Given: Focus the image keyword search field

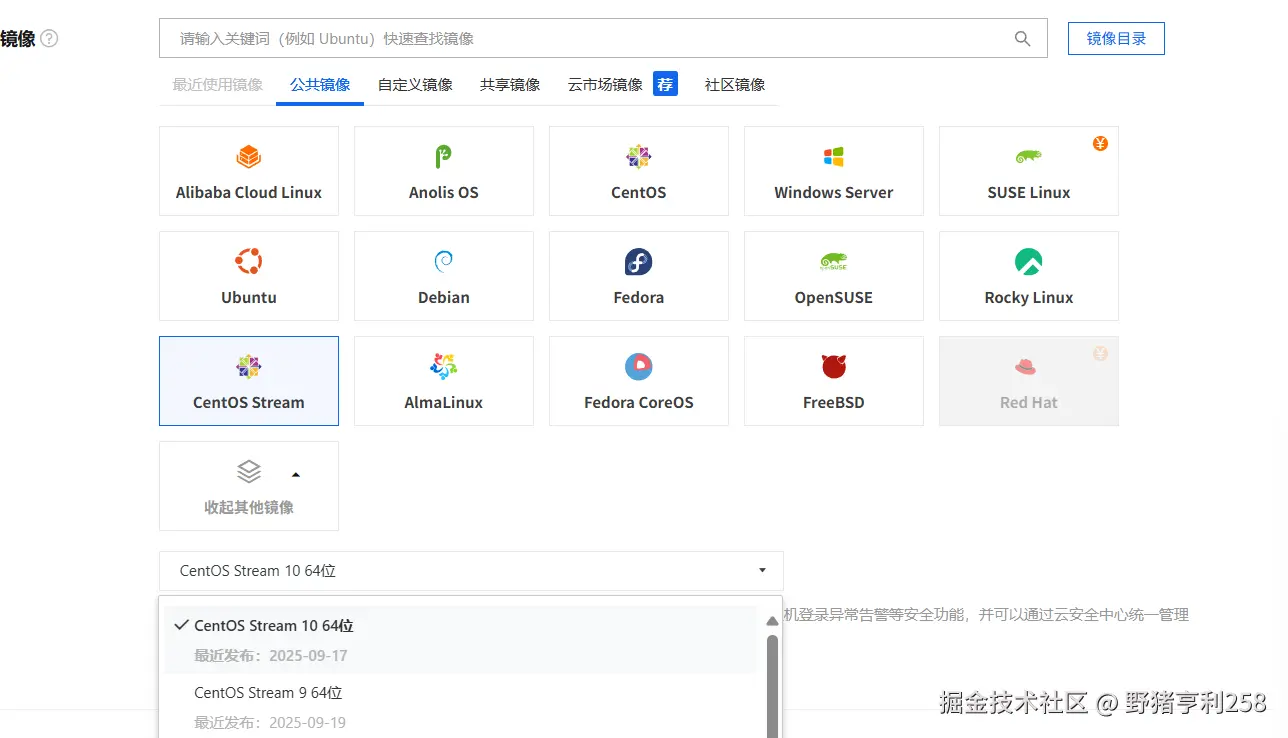Looking at the screenshot, I should pos(603,38).
